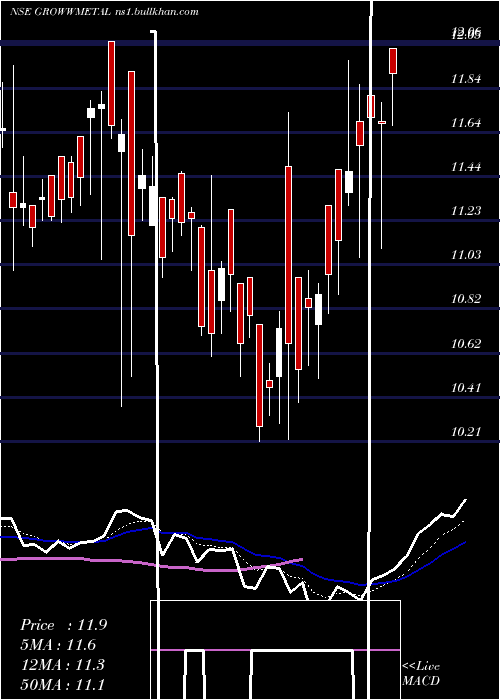Image resolution: width=500 pixels, height=700 pixels.
Task: Click the <<Live MACD label
Action: (421, 674)
